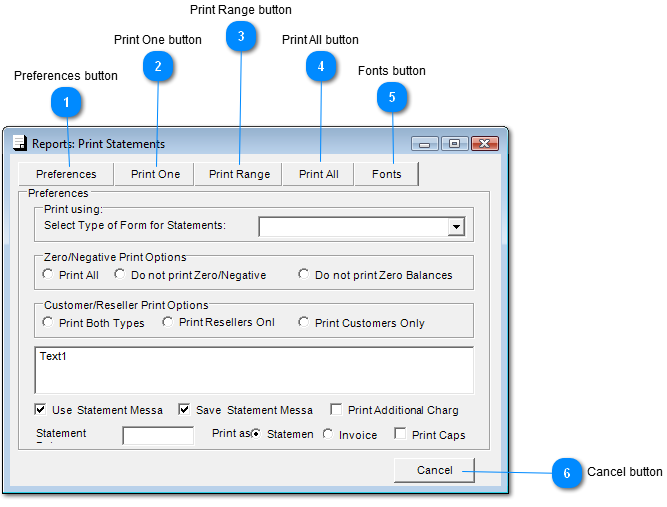667x507 pixels.
Task: Toggle Use Statement Message checkbox
Action: (x=40, y=410)
